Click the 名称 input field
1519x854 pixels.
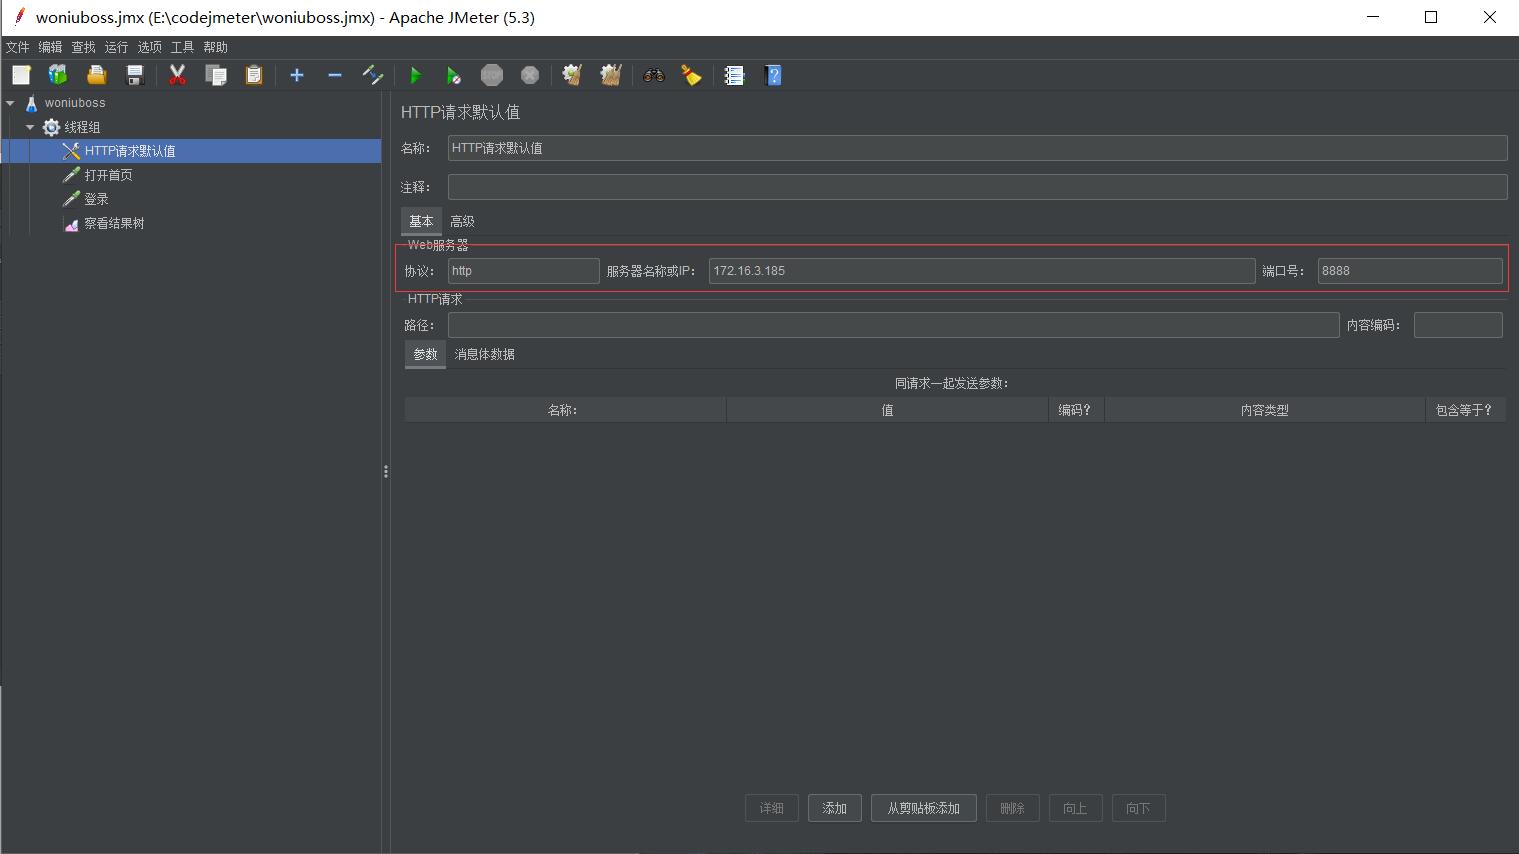(x=977, y=148)
